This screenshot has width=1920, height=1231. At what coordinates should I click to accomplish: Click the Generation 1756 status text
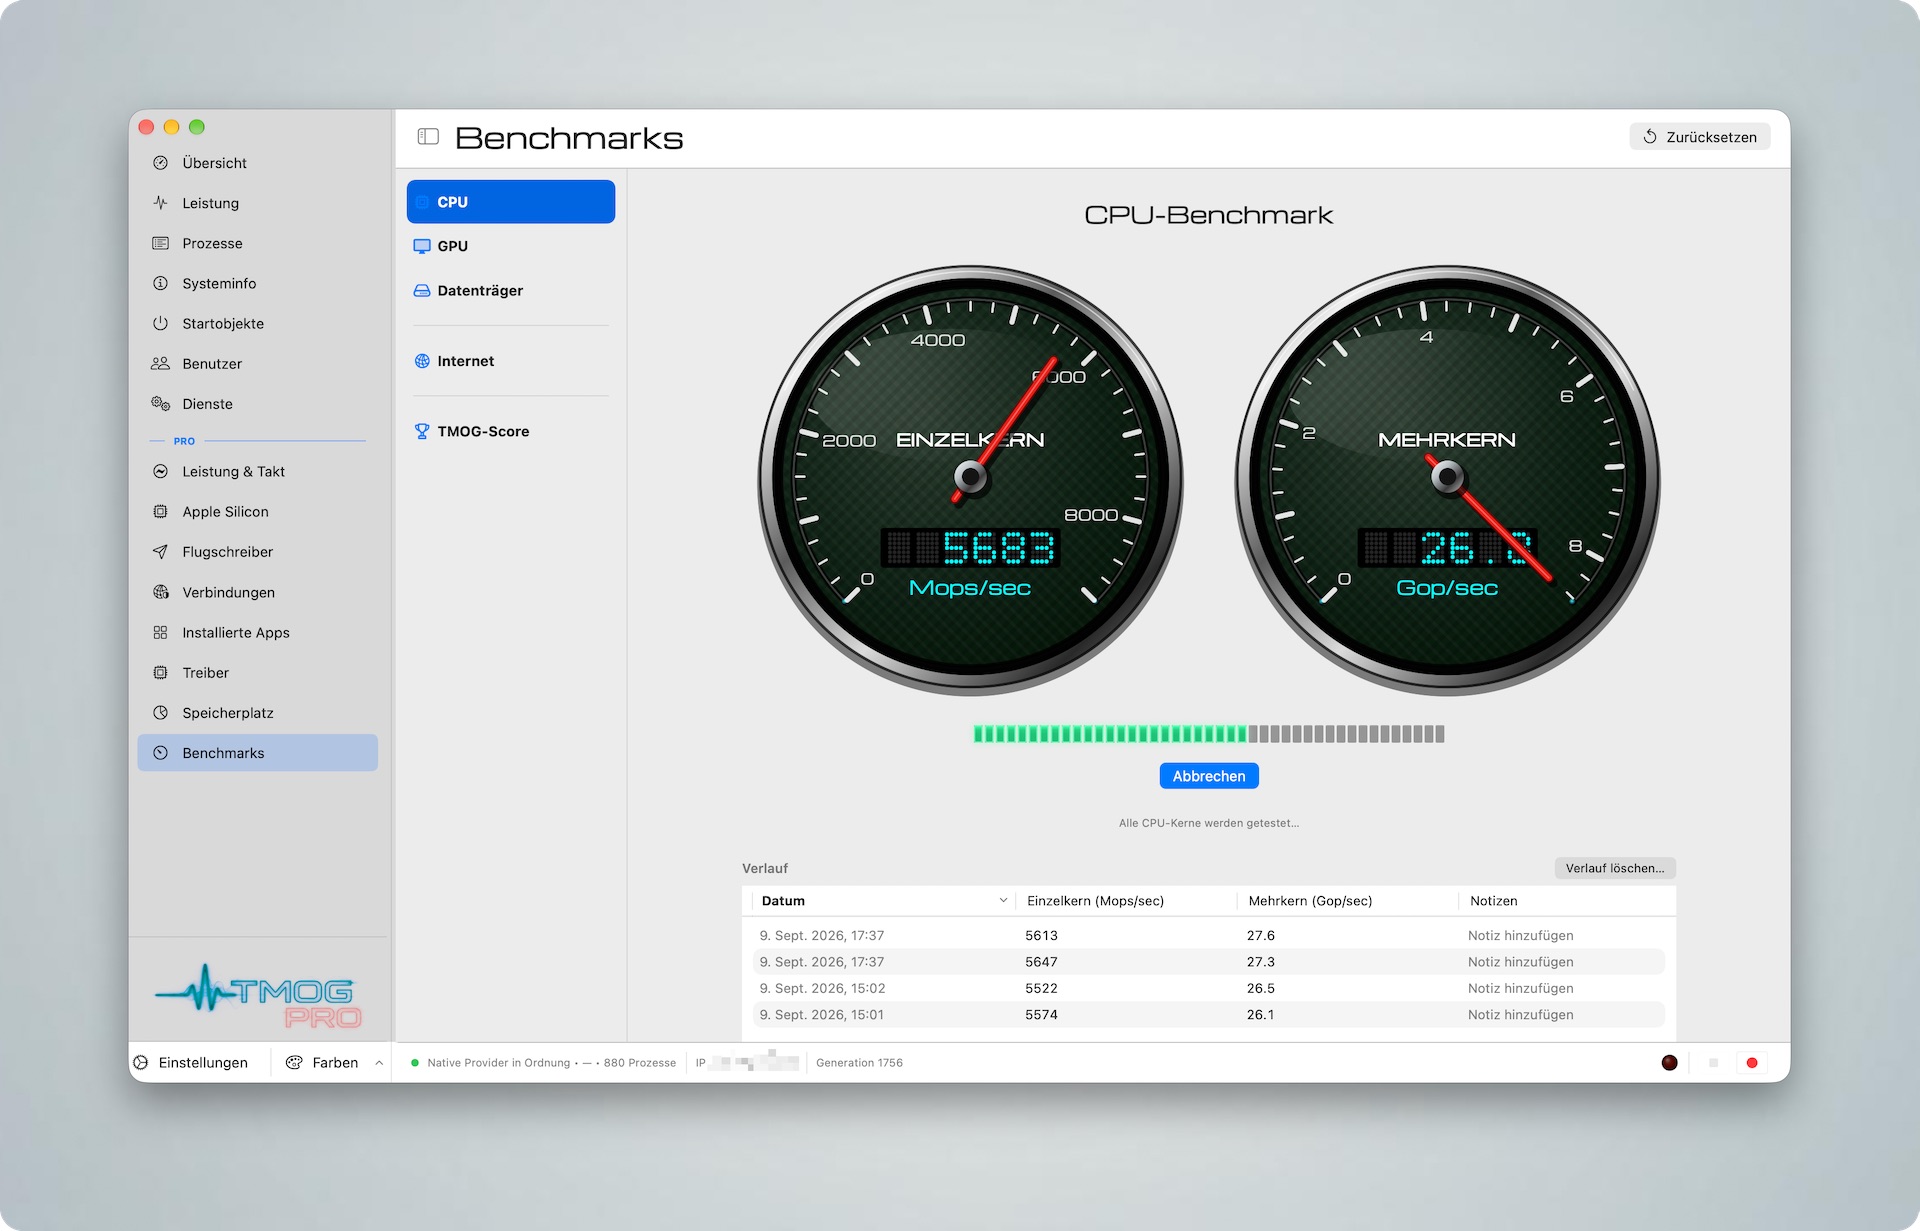[x=859, y=1063]
